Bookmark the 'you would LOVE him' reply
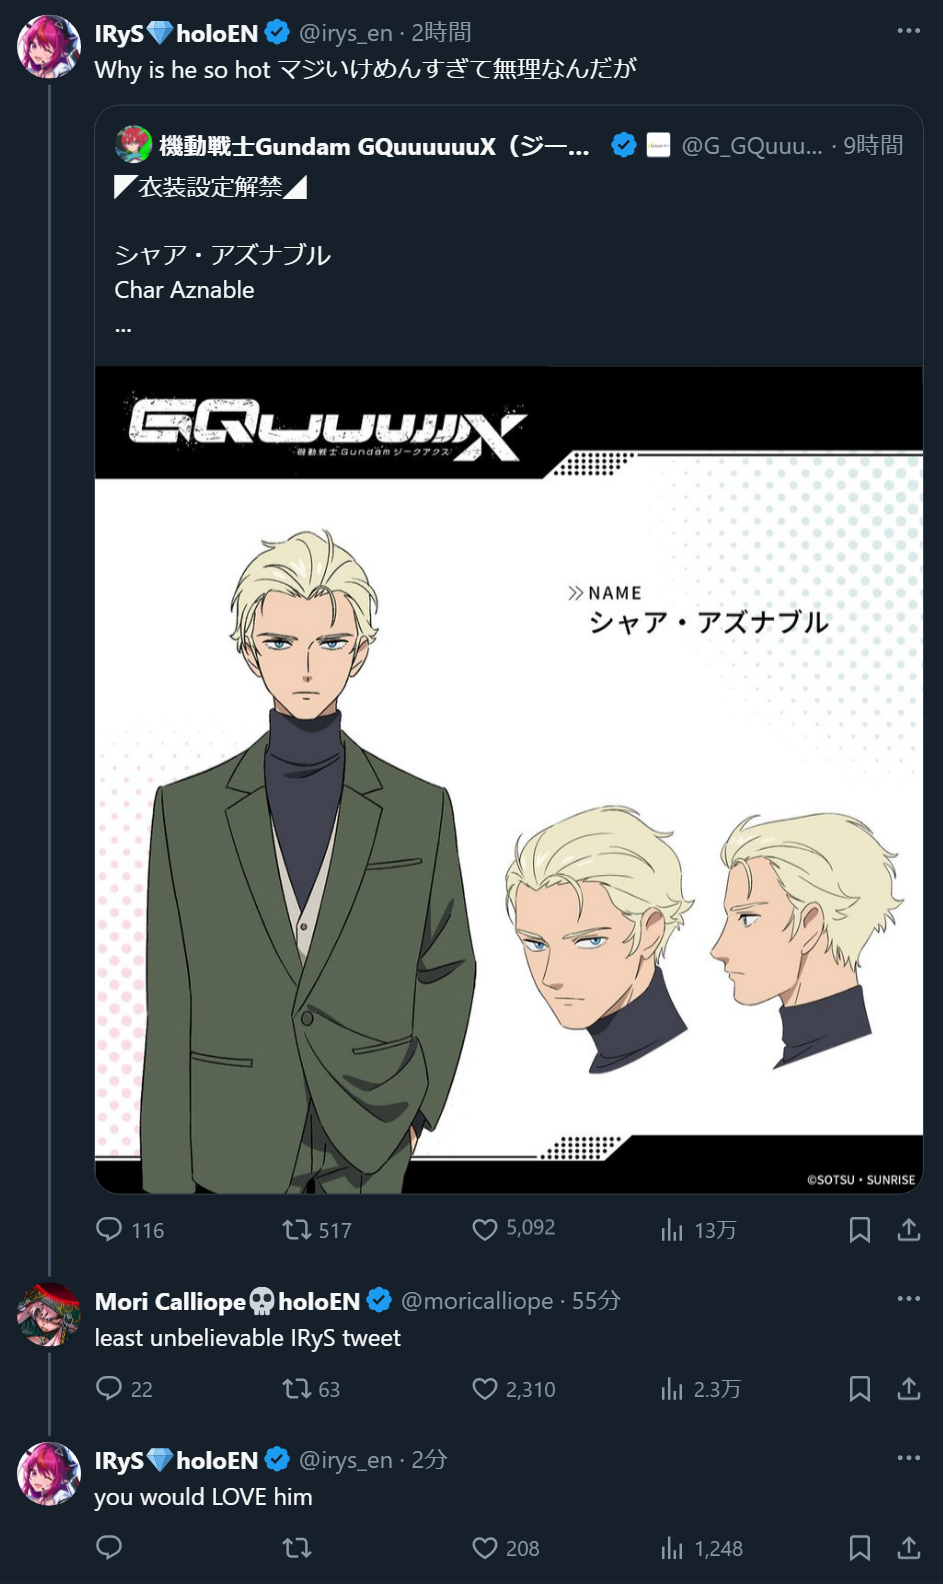 [x=859, y=1547]
